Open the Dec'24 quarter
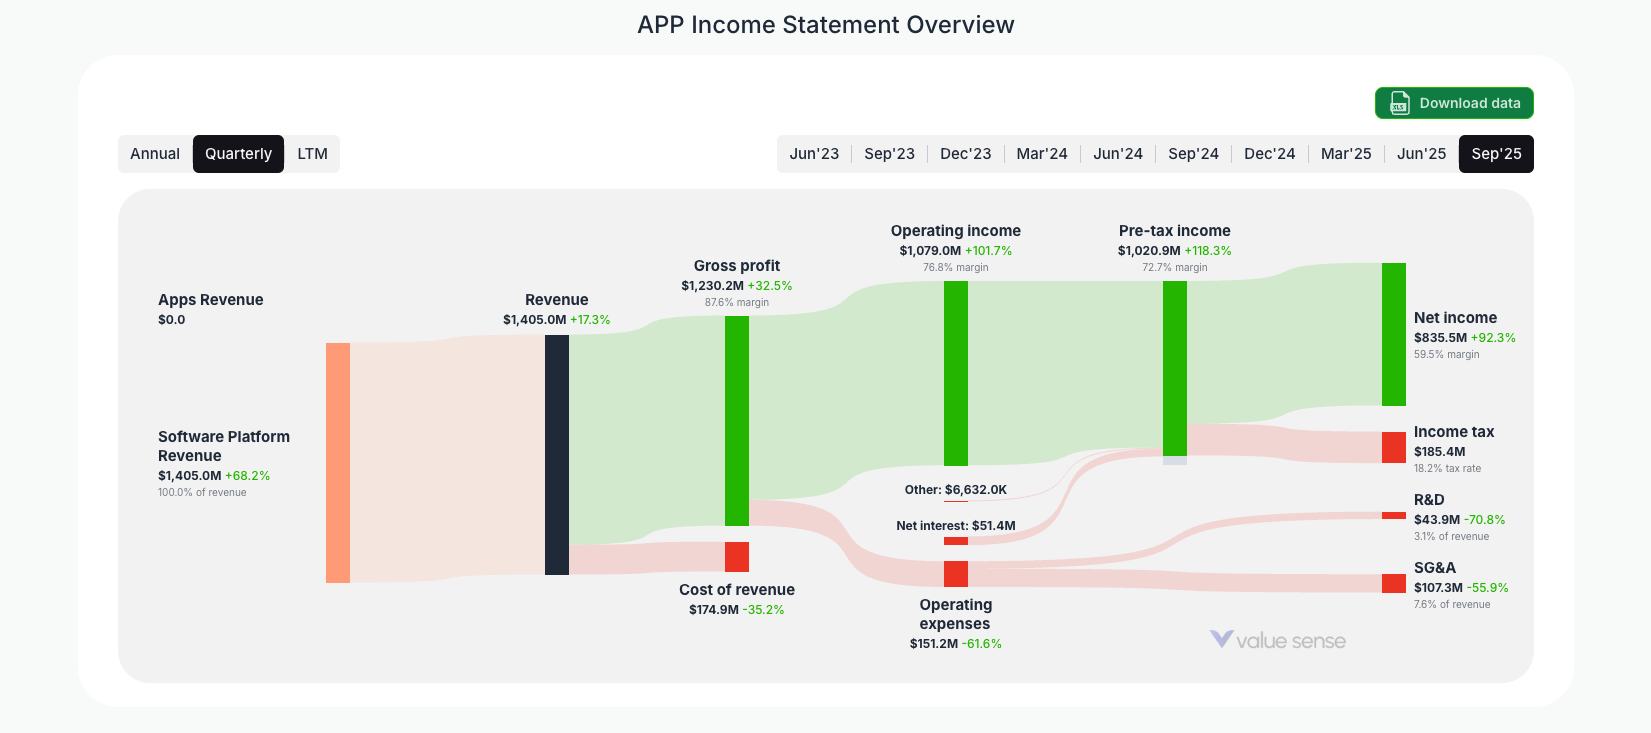This screenshot has height=733, width=1651. point(1270,153)
